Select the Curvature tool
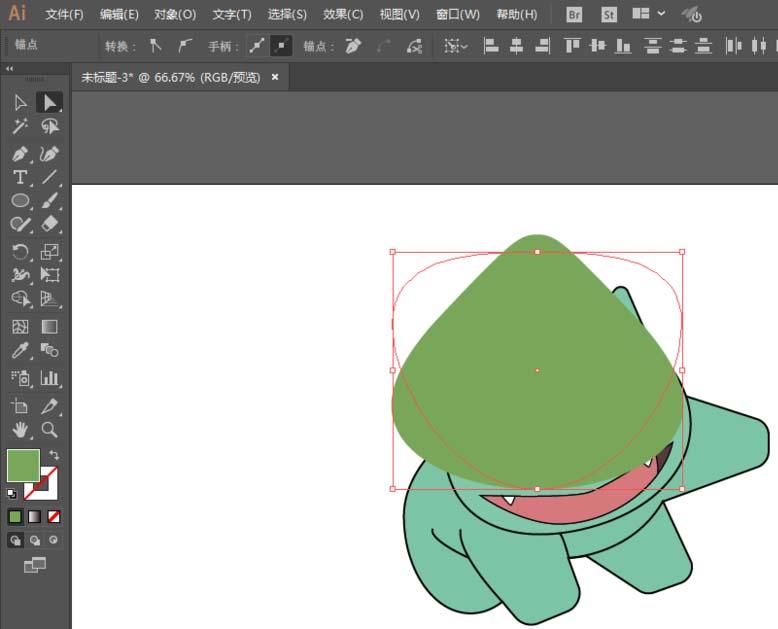778x629 pixels. (49, 154)
